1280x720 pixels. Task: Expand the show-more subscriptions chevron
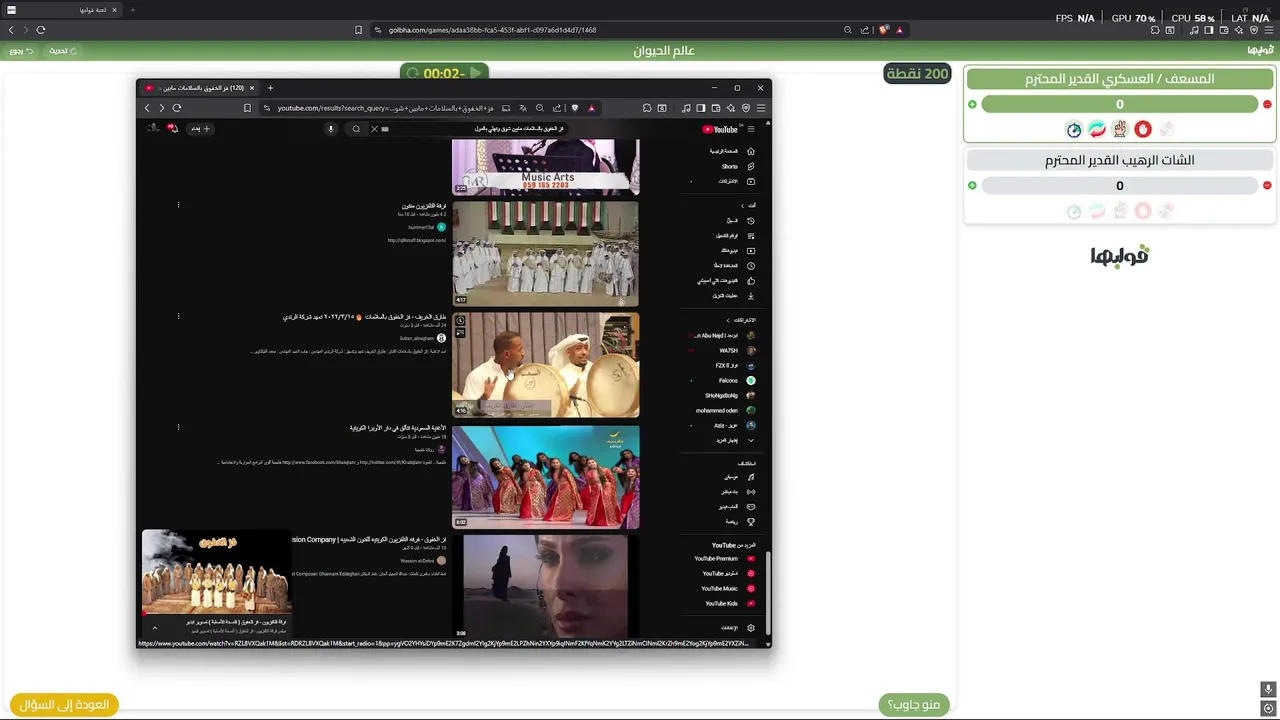click(750, 440)
